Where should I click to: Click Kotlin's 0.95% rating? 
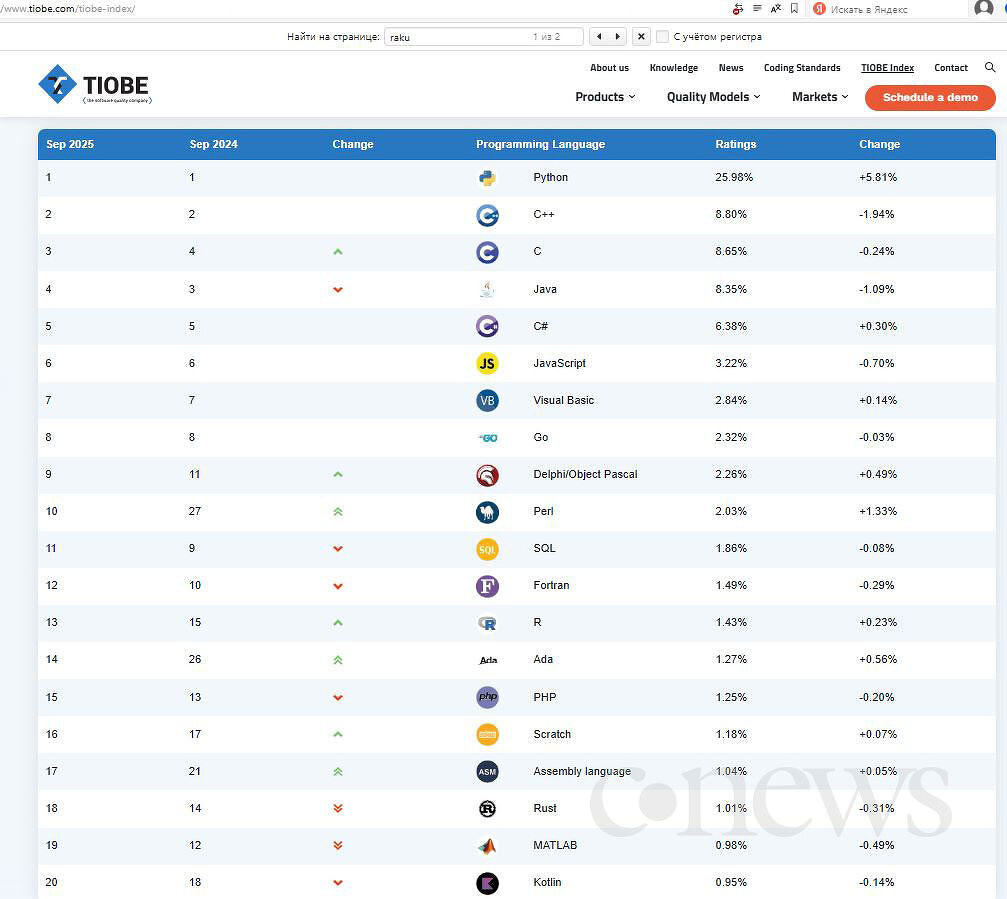[x=731, y=882]
